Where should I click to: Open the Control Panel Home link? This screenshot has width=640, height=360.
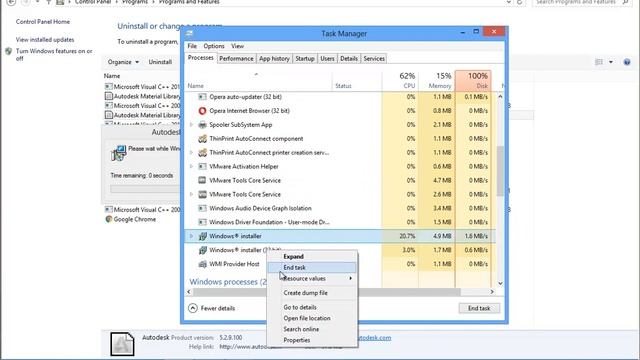pyautogui.click(x=42, y=22)
